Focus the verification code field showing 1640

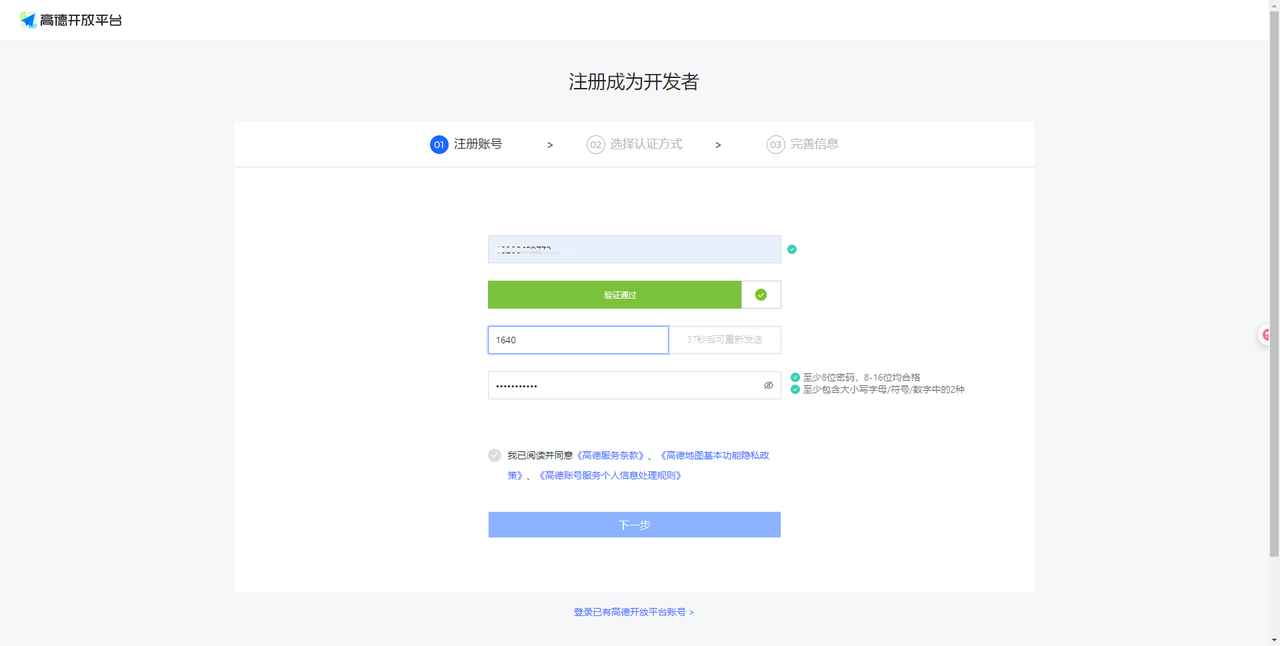(578, 340)
